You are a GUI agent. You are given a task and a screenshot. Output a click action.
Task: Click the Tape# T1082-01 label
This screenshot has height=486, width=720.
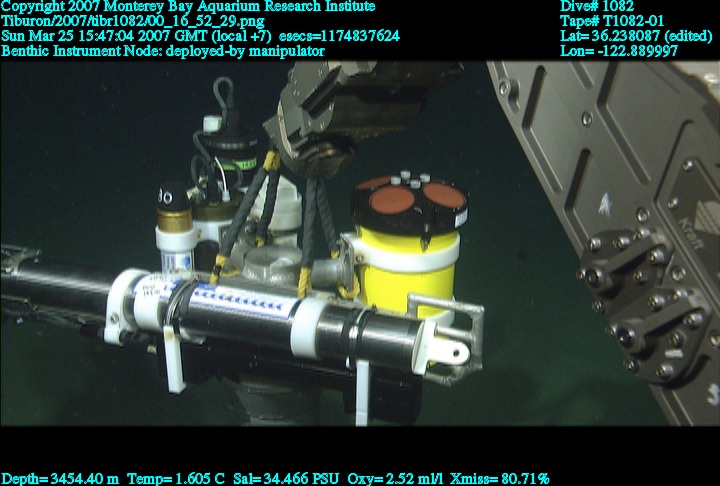(x=612, y=22)
